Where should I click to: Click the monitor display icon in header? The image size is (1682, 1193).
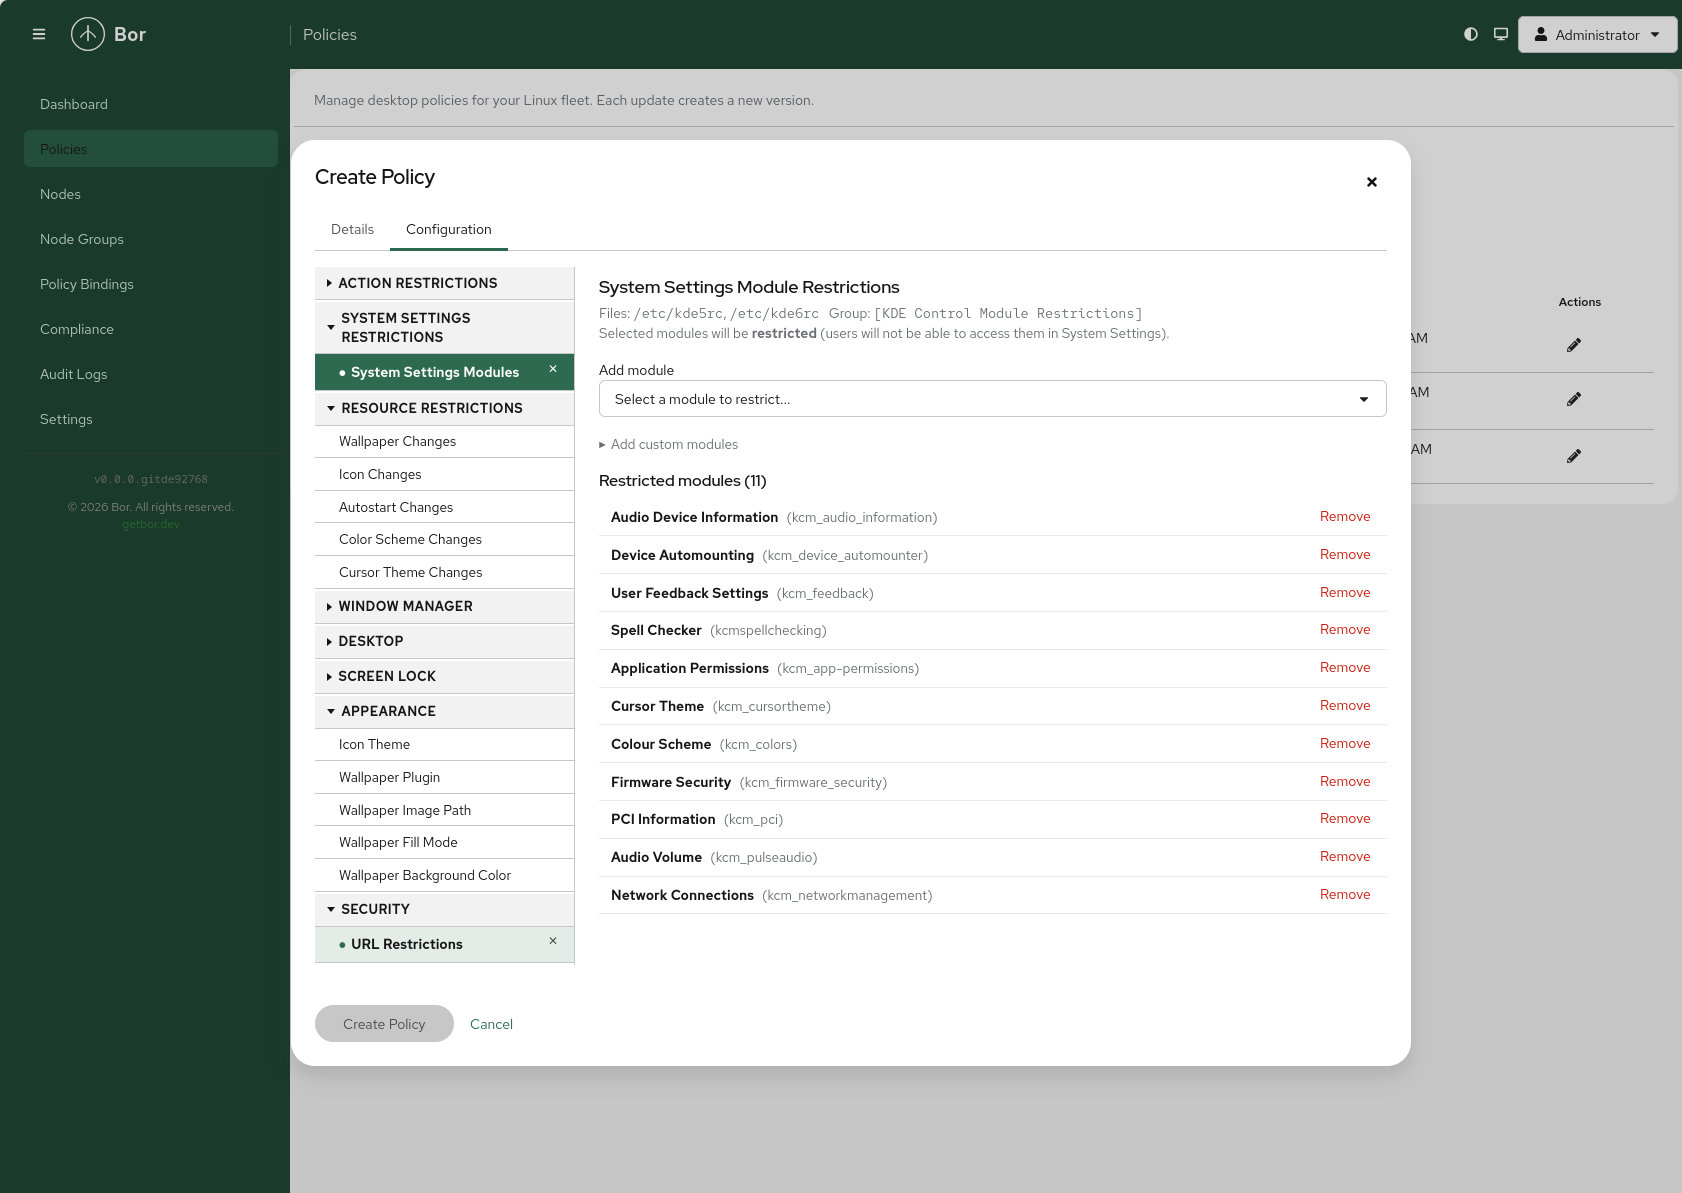tap(1501, 34)
